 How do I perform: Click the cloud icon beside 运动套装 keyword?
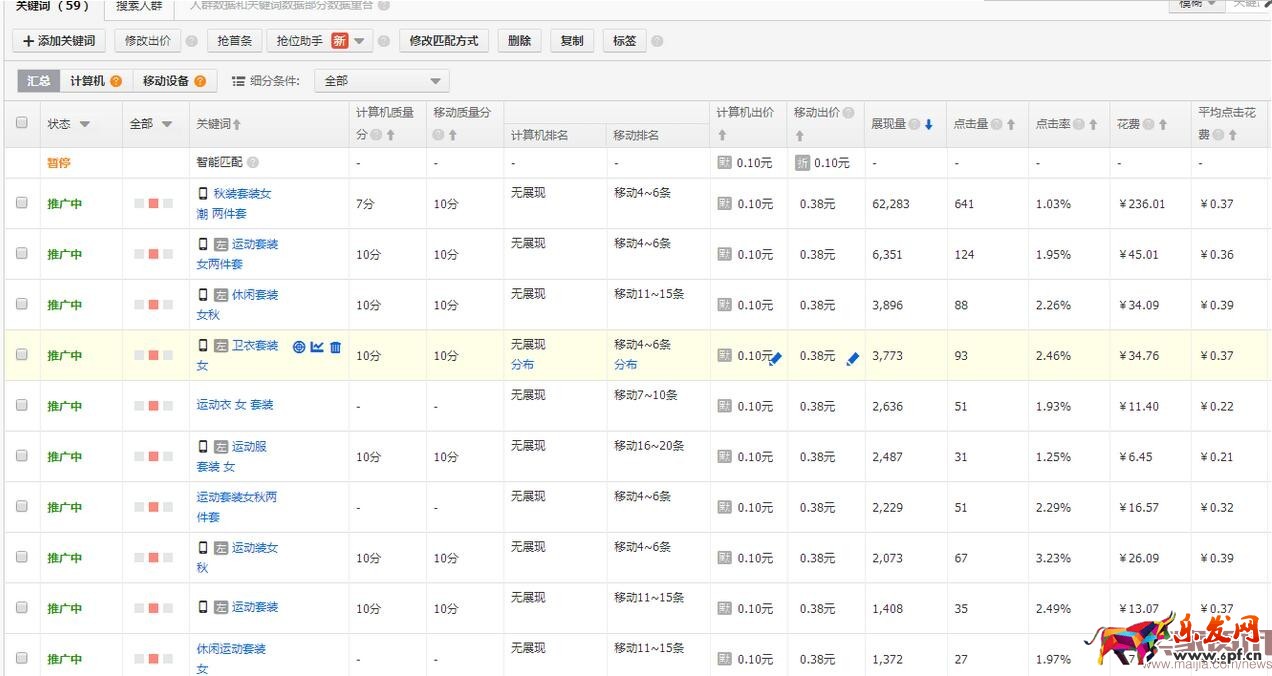coord(219,607)
